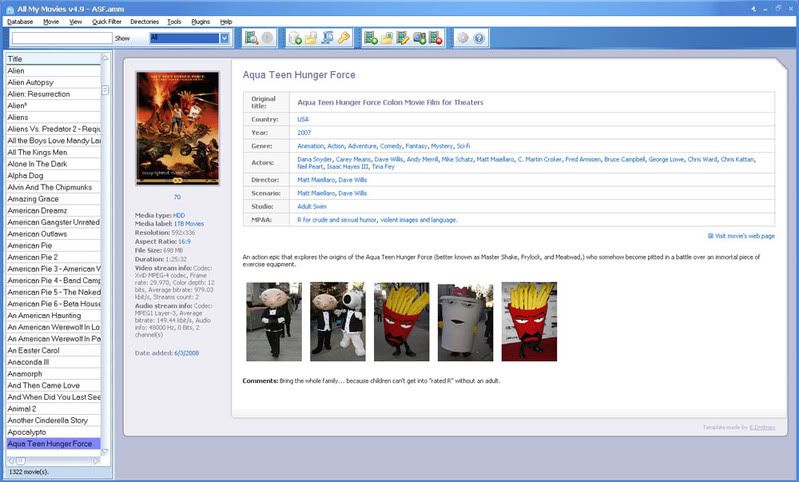Viewport: 799px width, 482px height.
Task: Click the Sci-fi genre link
Action: pyautogui.click(x=463, y=146)
